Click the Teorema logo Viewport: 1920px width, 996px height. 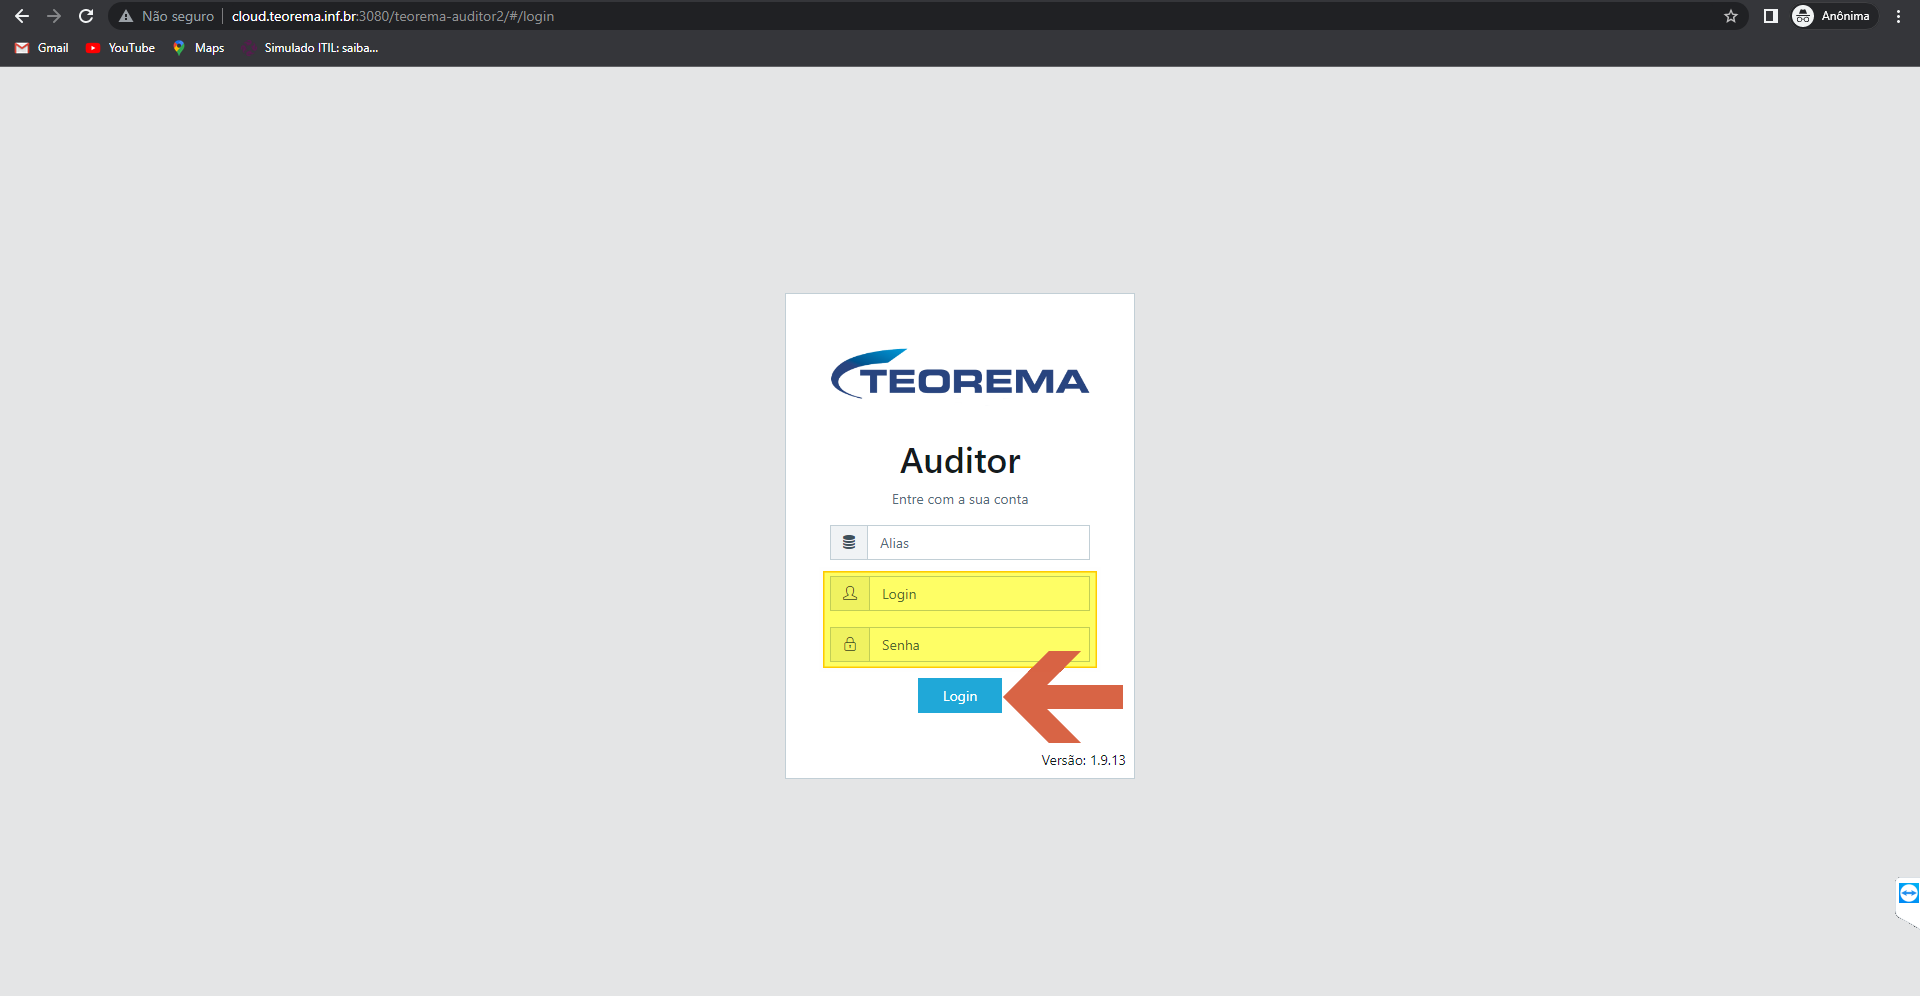pyautogui.click(x=960, y=374)
